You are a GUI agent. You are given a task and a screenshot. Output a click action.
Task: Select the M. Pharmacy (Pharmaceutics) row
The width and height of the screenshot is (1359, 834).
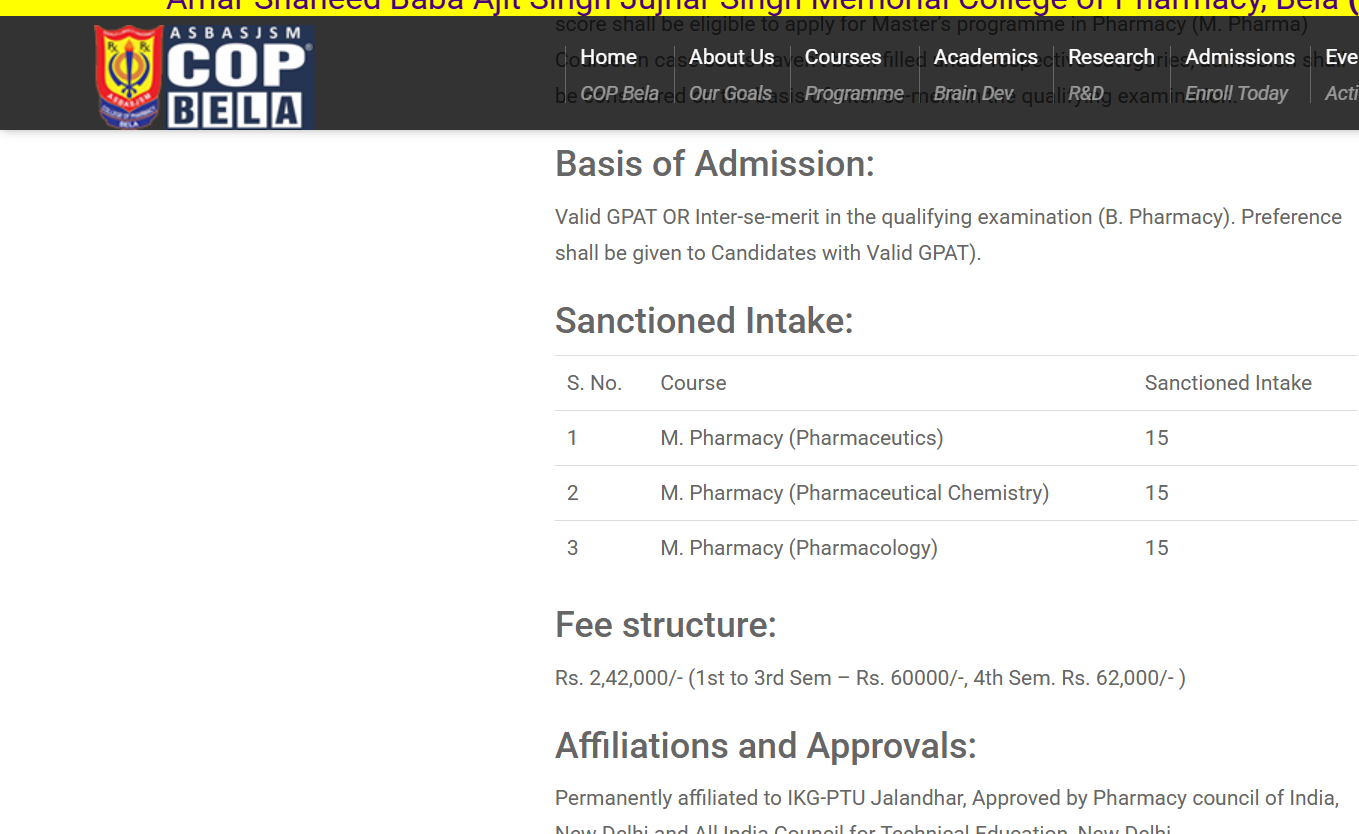801,438
